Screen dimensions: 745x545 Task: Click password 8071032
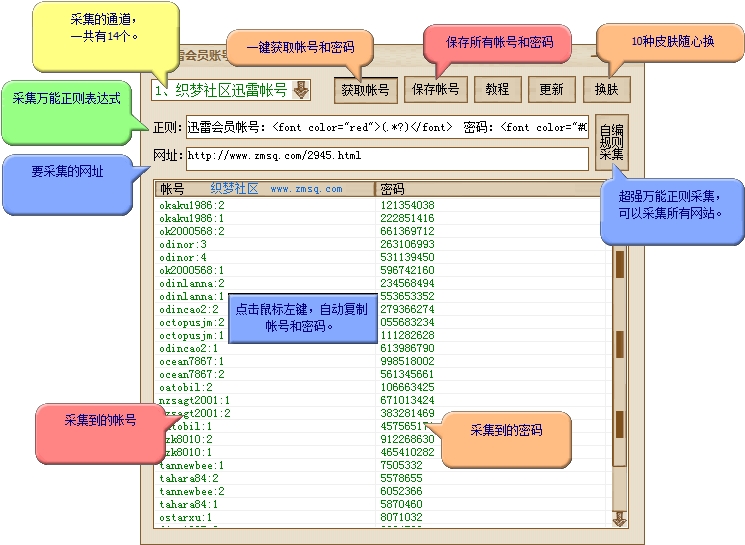click(401, 517)
